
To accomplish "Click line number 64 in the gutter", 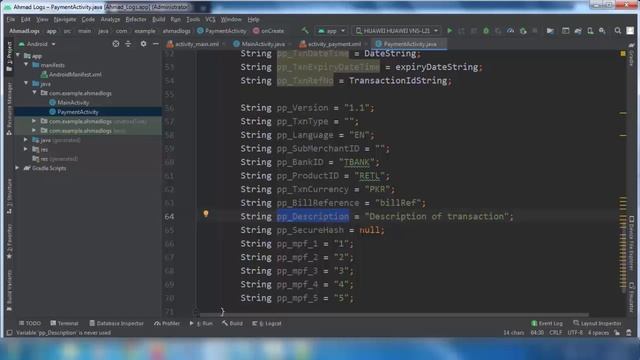I will pos(169,216).
